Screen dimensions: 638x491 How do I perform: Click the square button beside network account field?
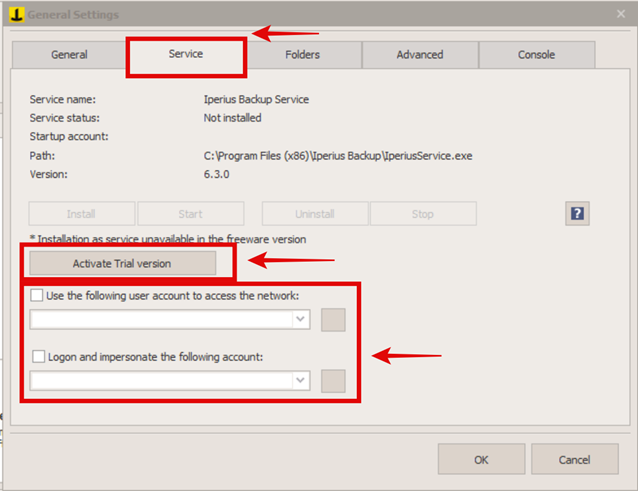(333, 320)
